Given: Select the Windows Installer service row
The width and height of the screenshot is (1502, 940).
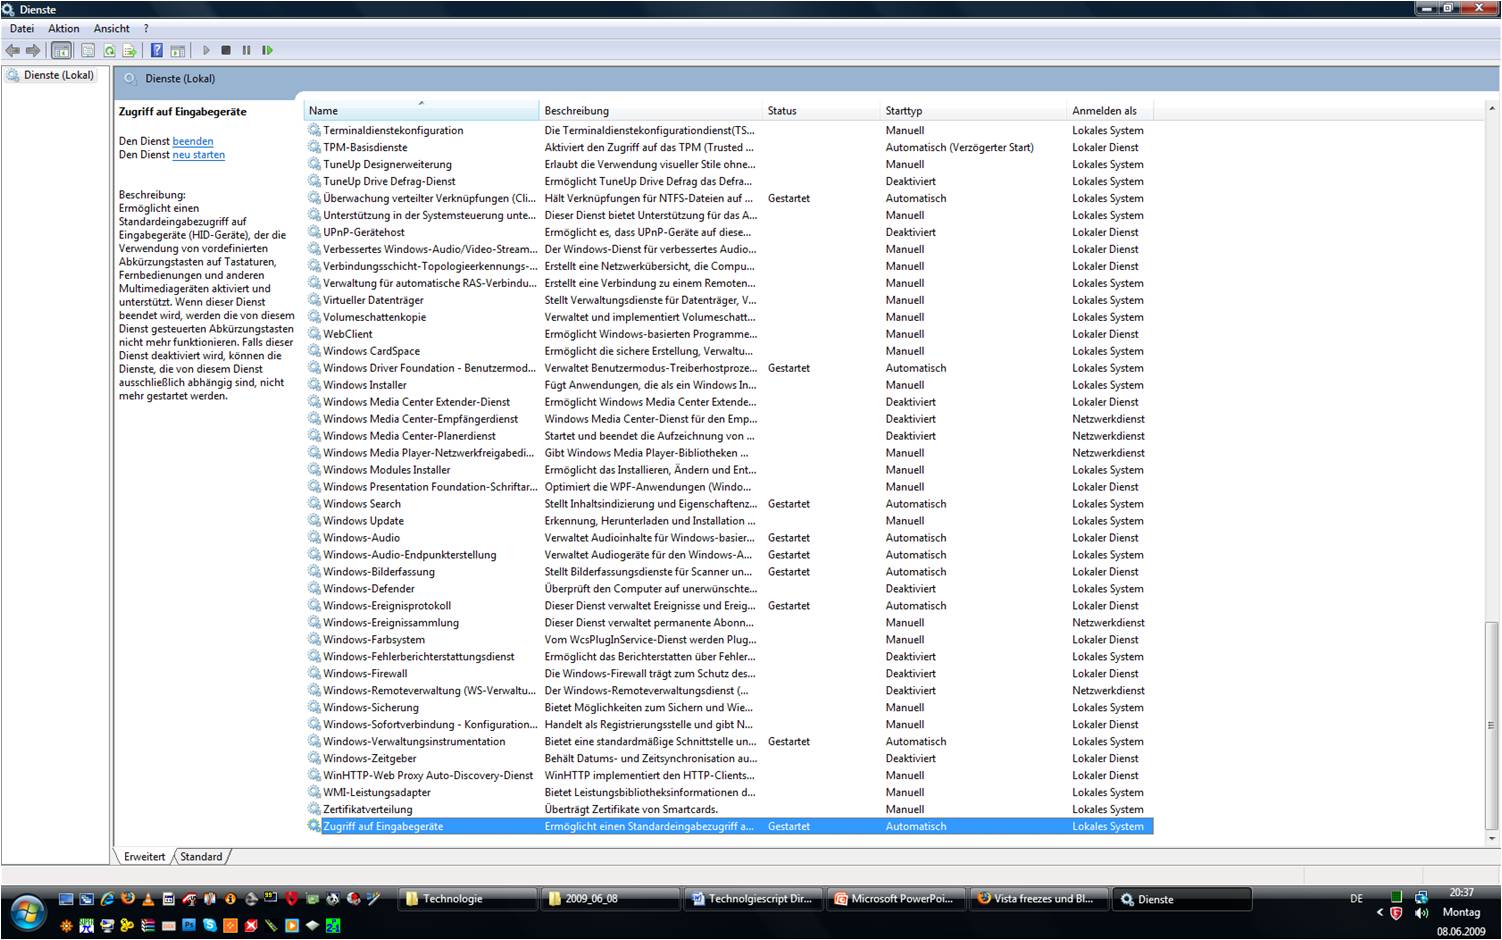Looking at the screenshot, I should point(729,385).
